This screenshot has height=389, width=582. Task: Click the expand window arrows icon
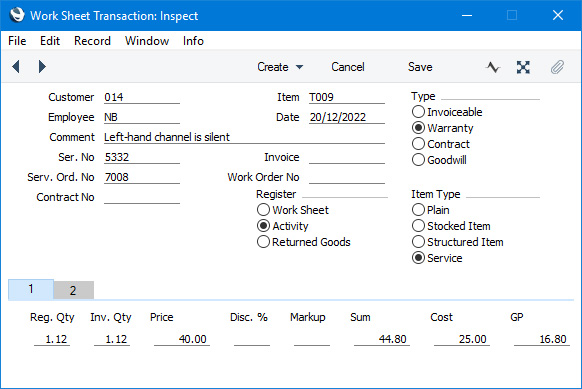[523, 67]
